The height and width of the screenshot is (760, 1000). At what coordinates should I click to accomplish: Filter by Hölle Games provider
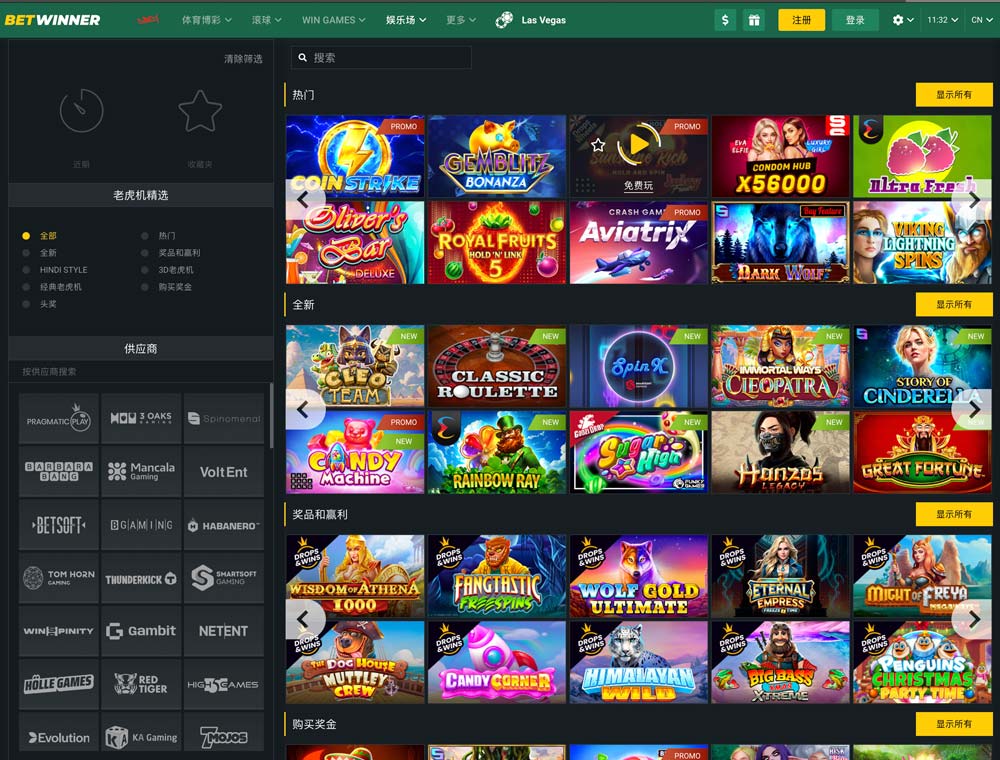[x=59, y=684]
